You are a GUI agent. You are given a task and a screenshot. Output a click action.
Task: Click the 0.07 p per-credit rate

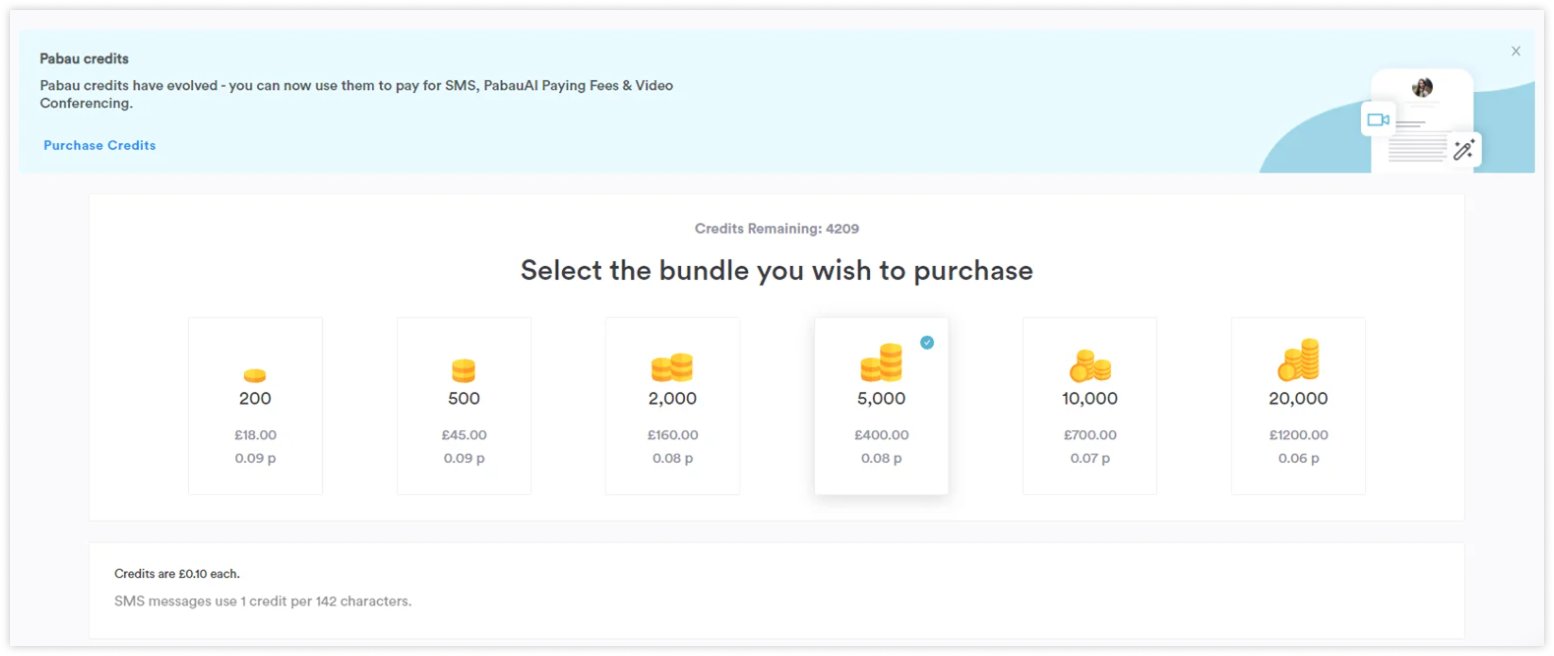click(x=1090, y=459)
